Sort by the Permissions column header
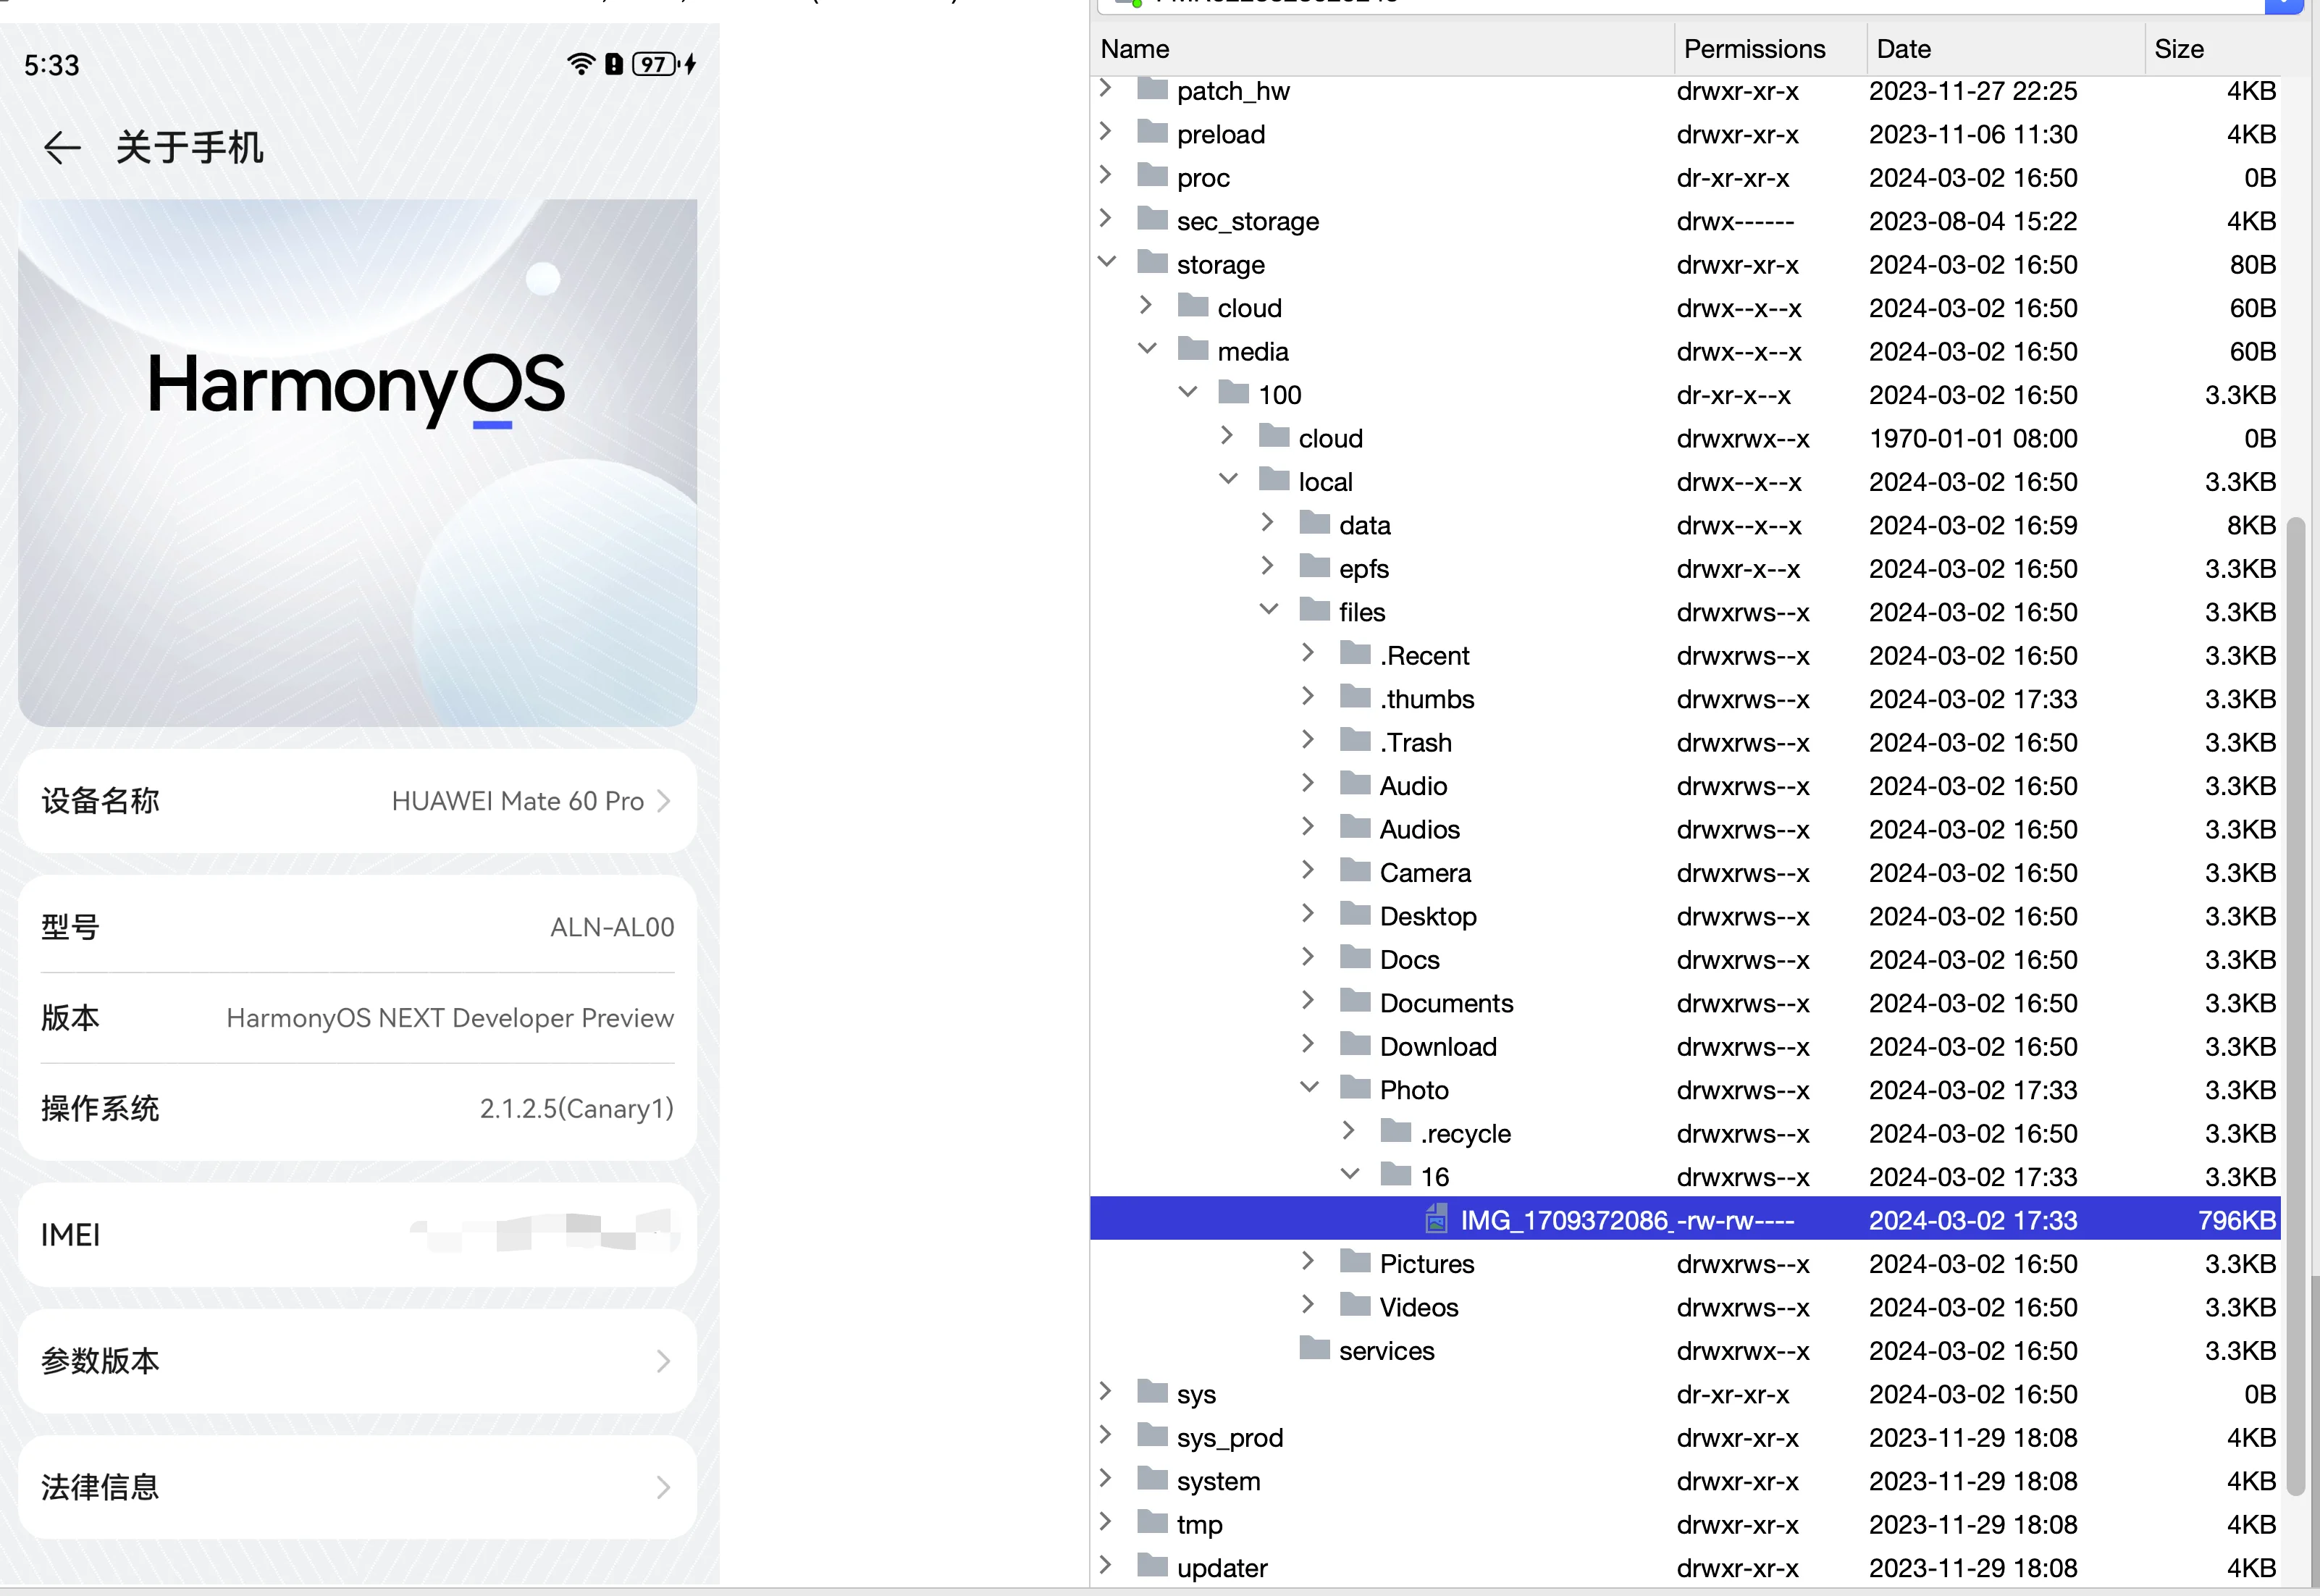2320x1596 pixels. [x=1754, y=49]
